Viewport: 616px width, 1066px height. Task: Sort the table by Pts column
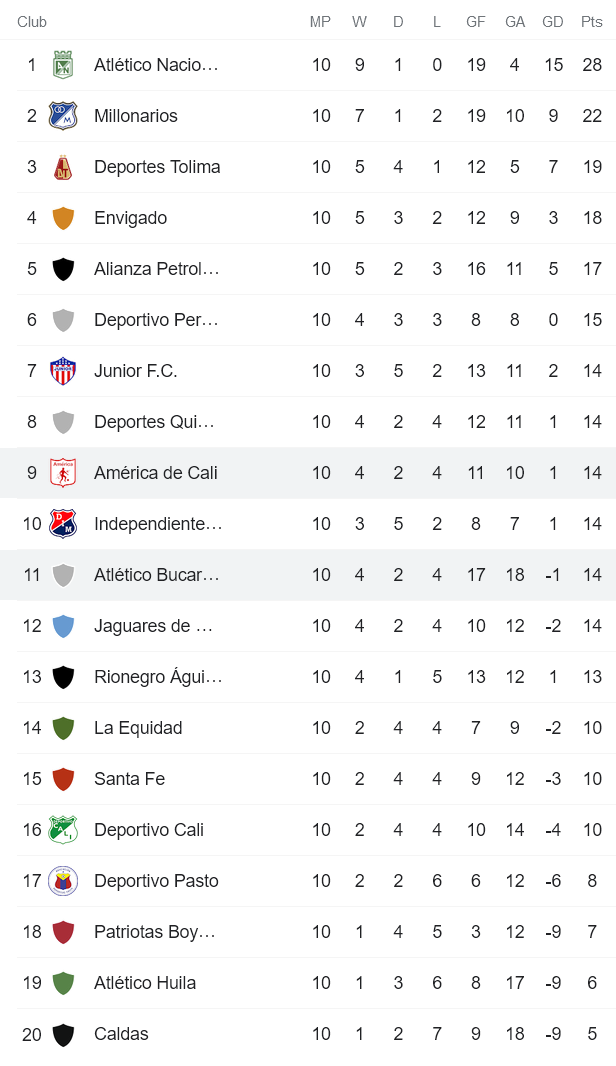pyautogui.click(x=591, y=20)
